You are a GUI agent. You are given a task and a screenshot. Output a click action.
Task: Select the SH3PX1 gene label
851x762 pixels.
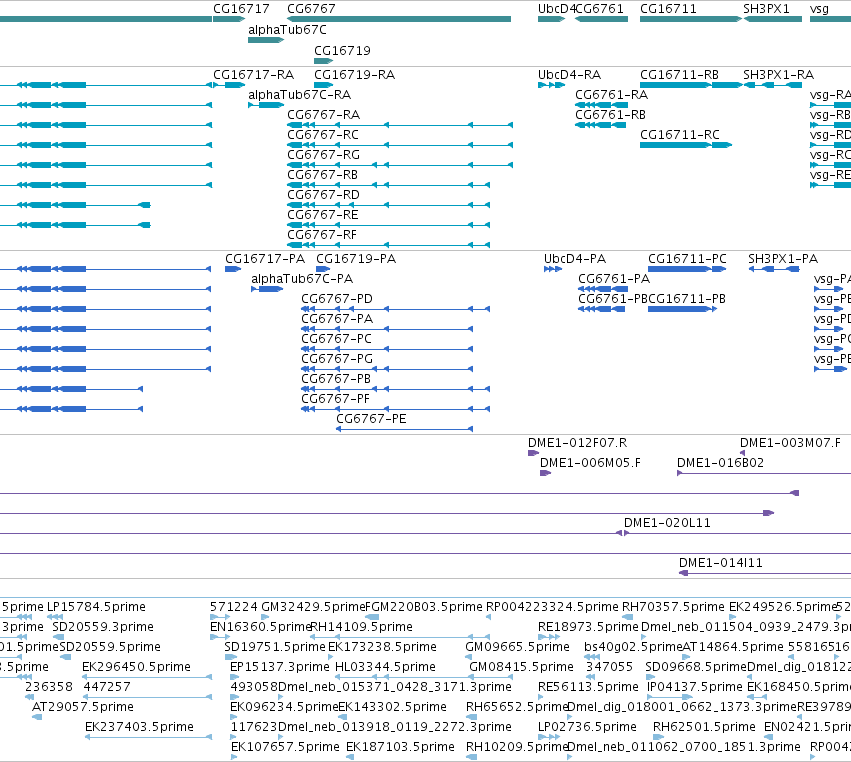(766, 9)
